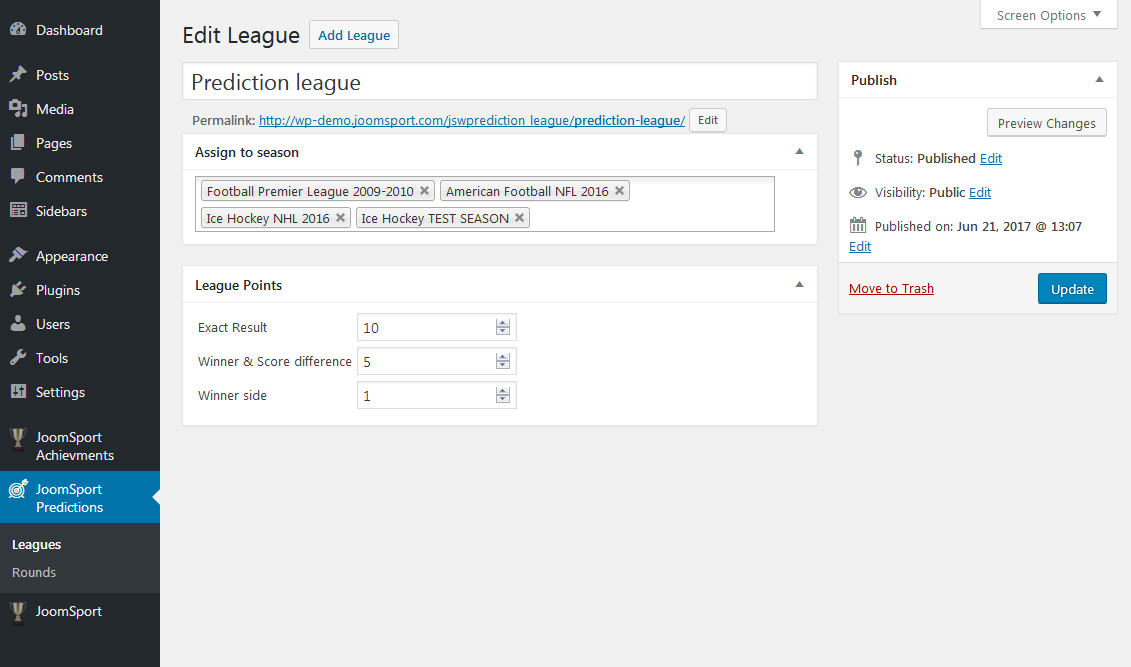The image size is (1131, 667).
Task: Open the Screen Options dropdown
Action: click(1049, 15)
